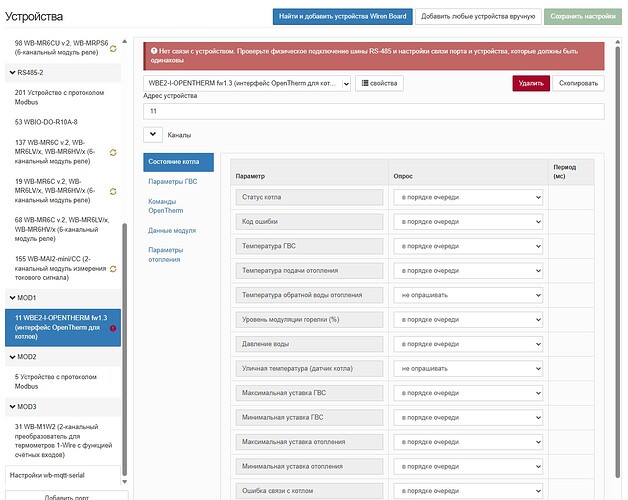Viewport: 628px width, 500px height.
Task: Click the свойства button
Action: click(379, 83)
